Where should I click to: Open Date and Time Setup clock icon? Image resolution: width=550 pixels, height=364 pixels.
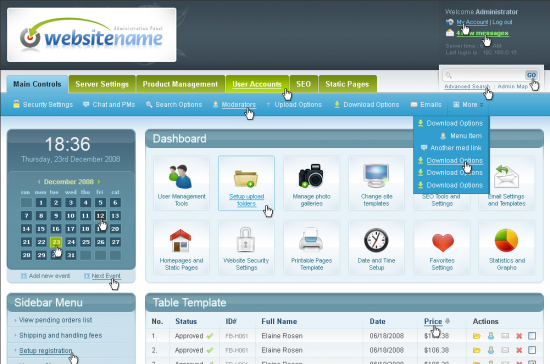point(376,240)
